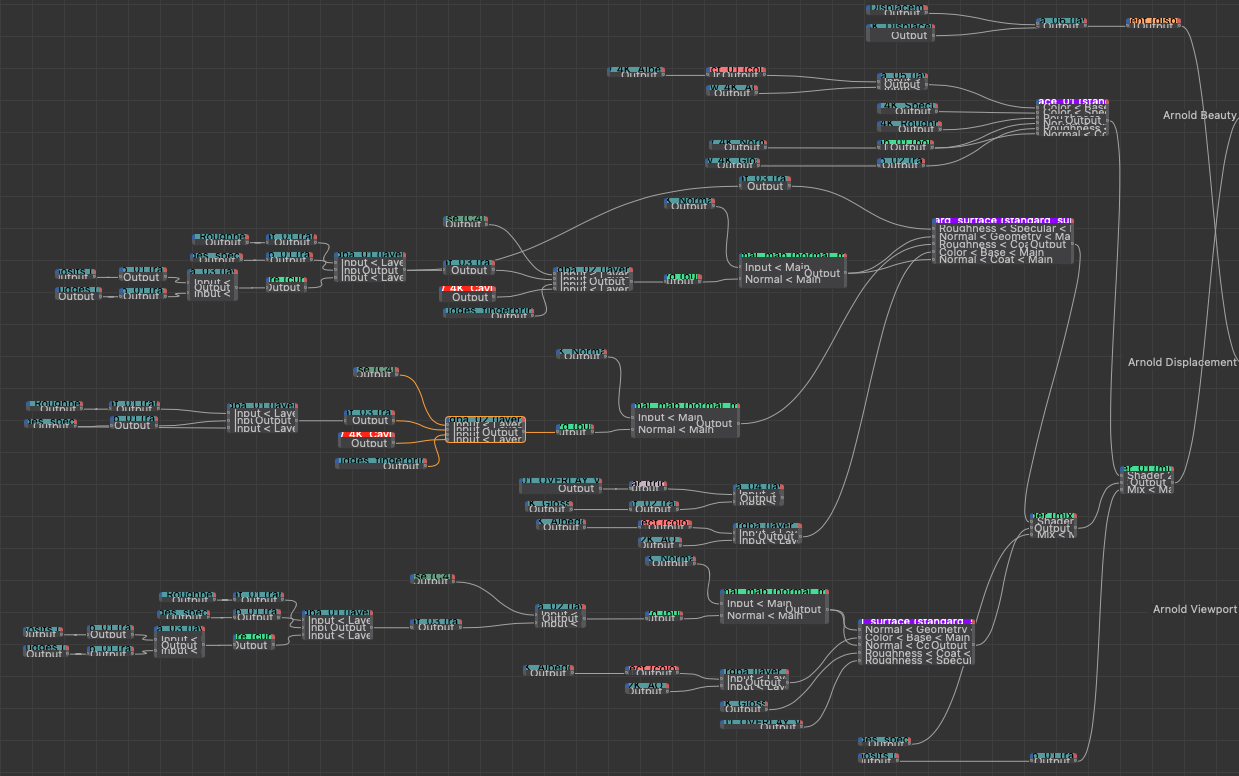Select the topmost purple standard surface node header
1239x776 pixels.
[x=1073, y=102]
